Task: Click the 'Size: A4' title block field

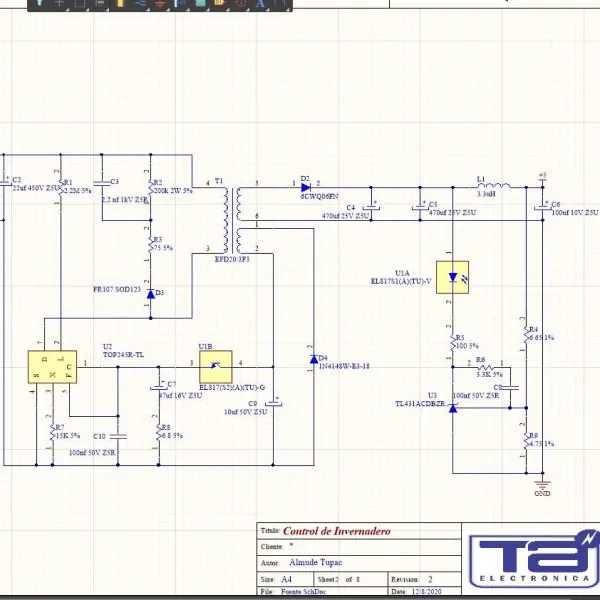Action: click(x=285, y=579)
